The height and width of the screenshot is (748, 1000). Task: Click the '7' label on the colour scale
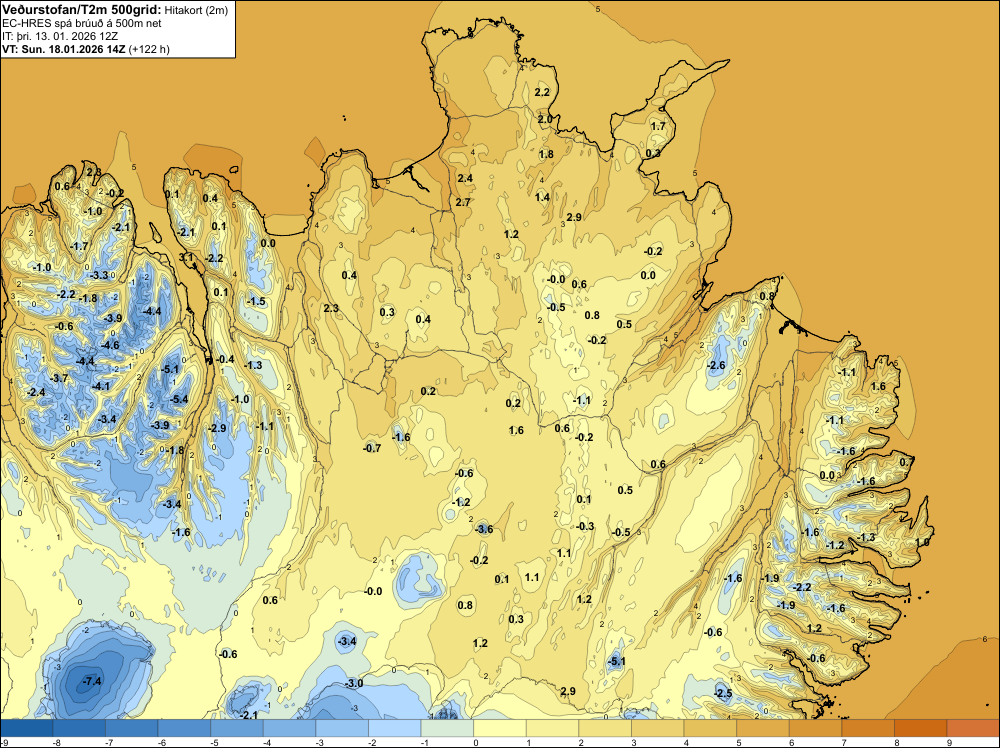pyautogui.click(x=844, y=743)
